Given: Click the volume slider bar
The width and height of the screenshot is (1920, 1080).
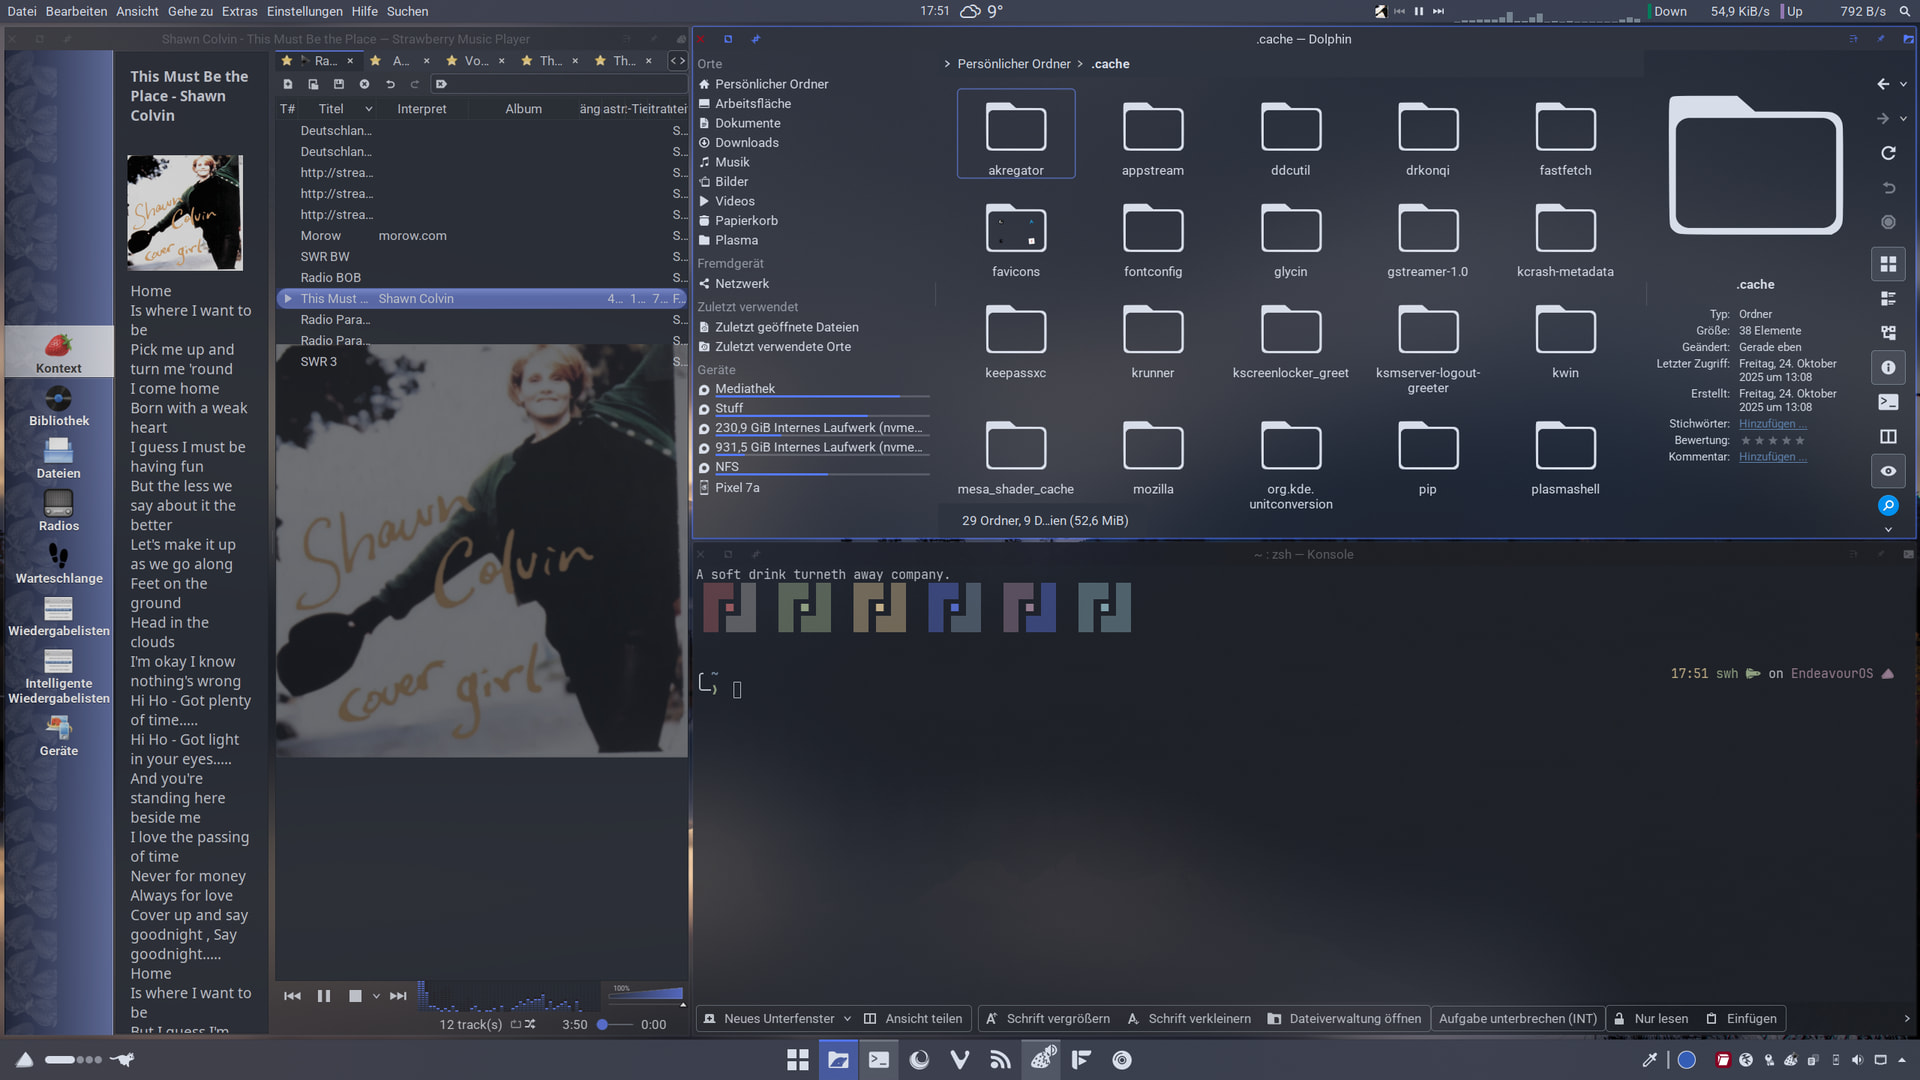Looking at the screenshot, I should (647, 994).
